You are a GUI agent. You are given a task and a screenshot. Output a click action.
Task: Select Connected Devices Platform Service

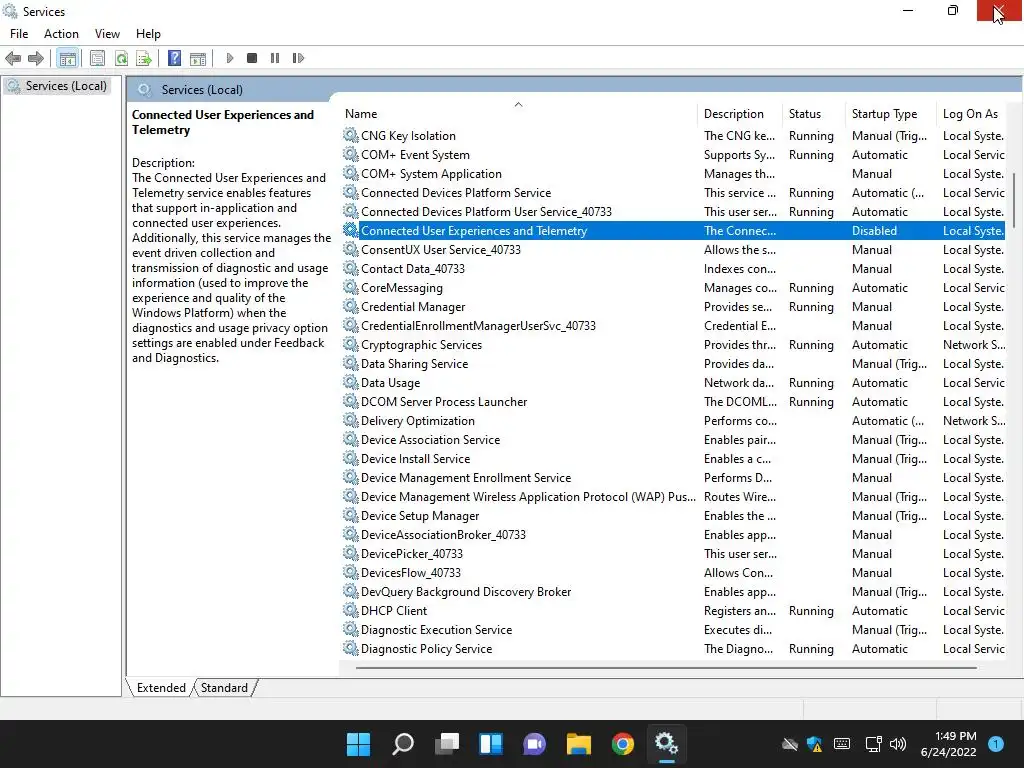tap(673, 193)
